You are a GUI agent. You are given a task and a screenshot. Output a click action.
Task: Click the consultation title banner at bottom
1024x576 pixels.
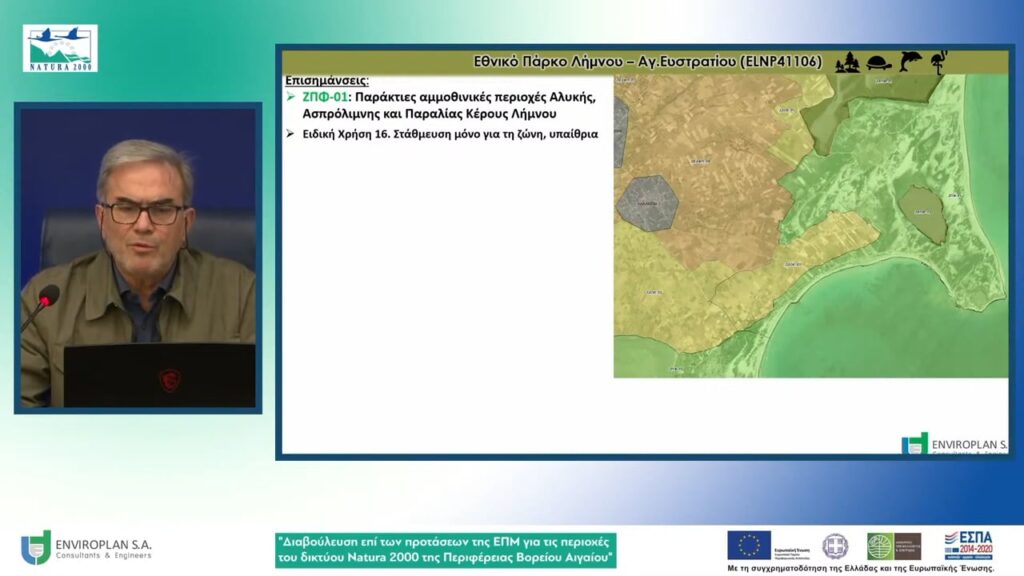pos(445,550)
